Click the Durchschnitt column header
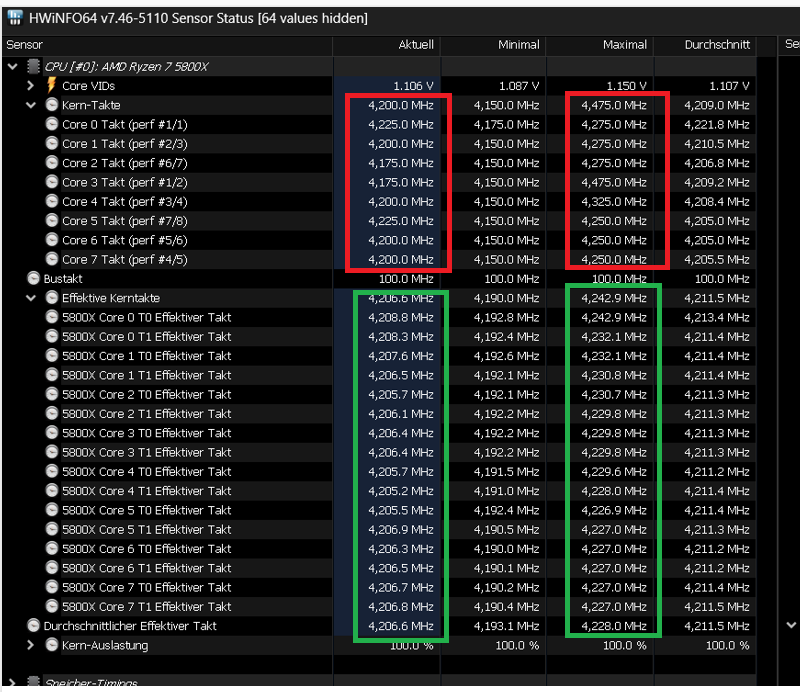This screenshot has width=800, height=692. 705,45
